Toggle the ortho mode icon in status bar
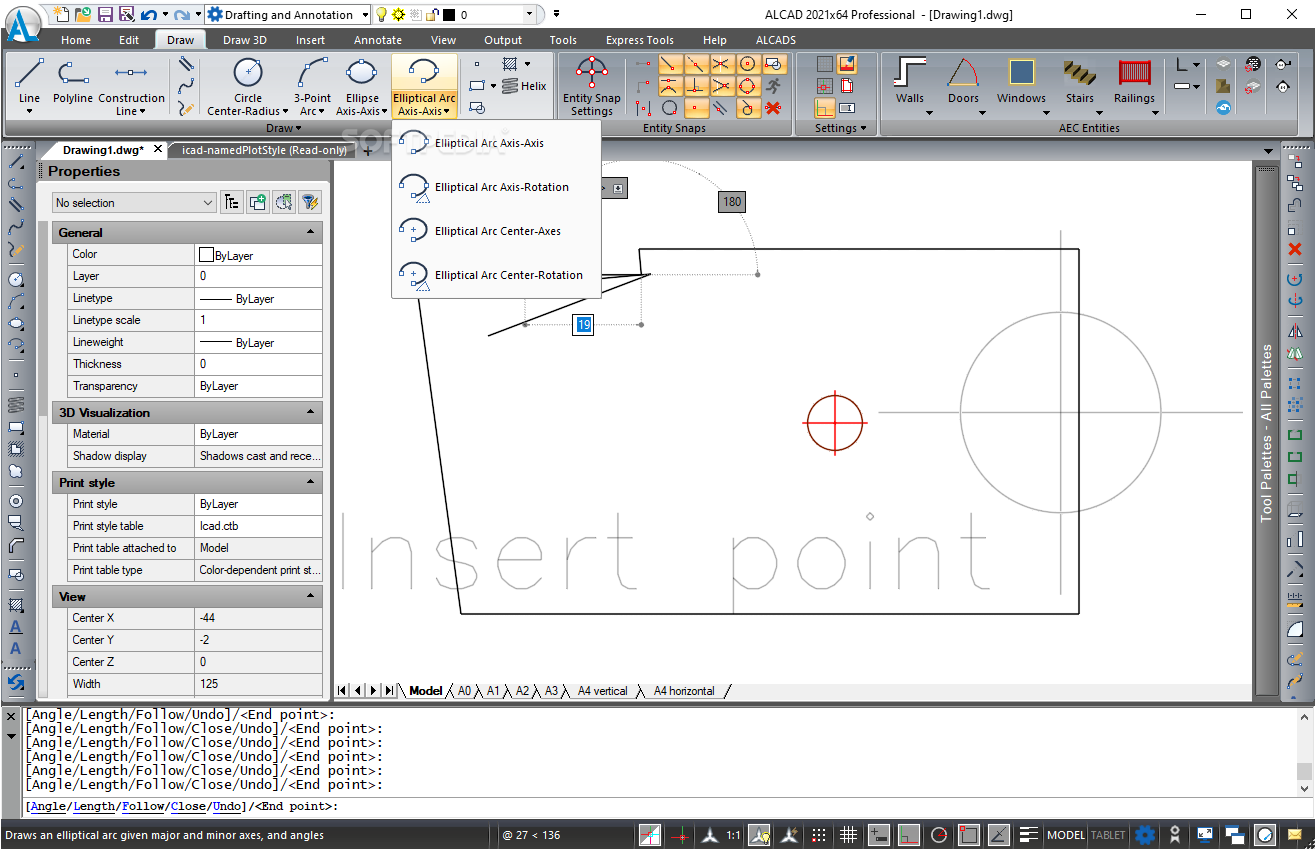The width and height of the screenshot is (1316, 850). point(909,835)
